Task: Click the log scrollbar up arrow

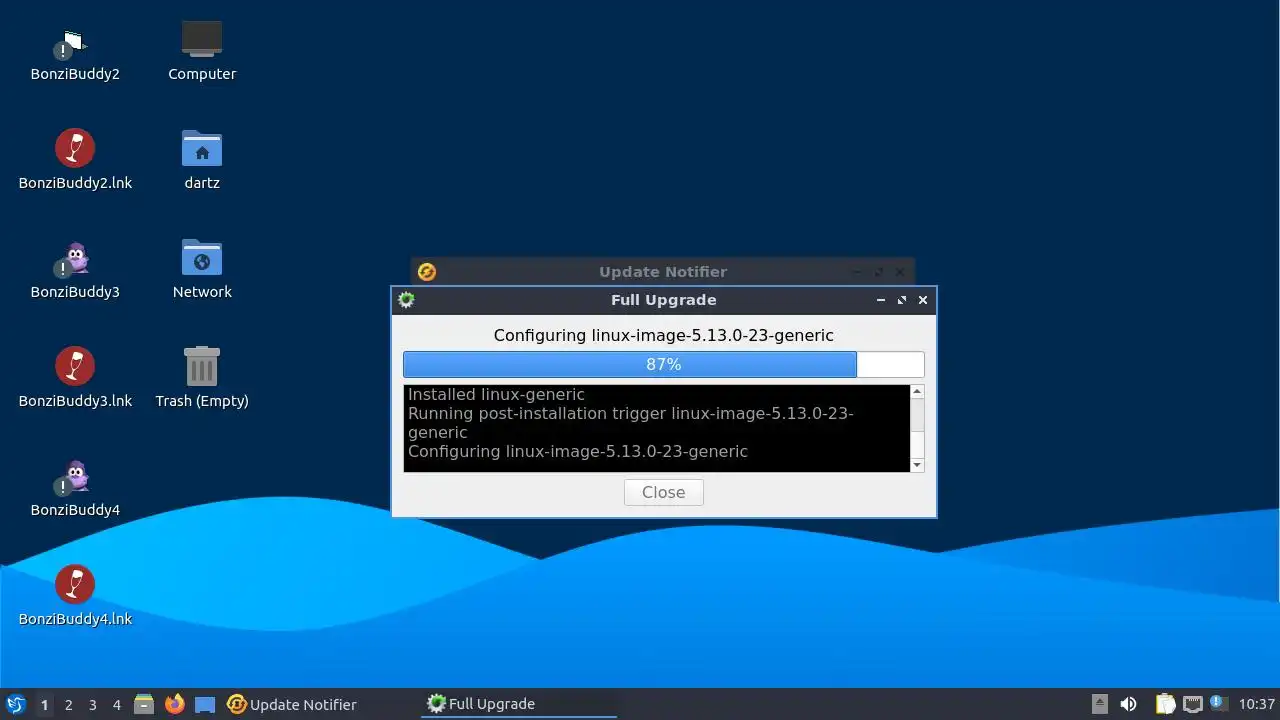Action: [917, 392]
